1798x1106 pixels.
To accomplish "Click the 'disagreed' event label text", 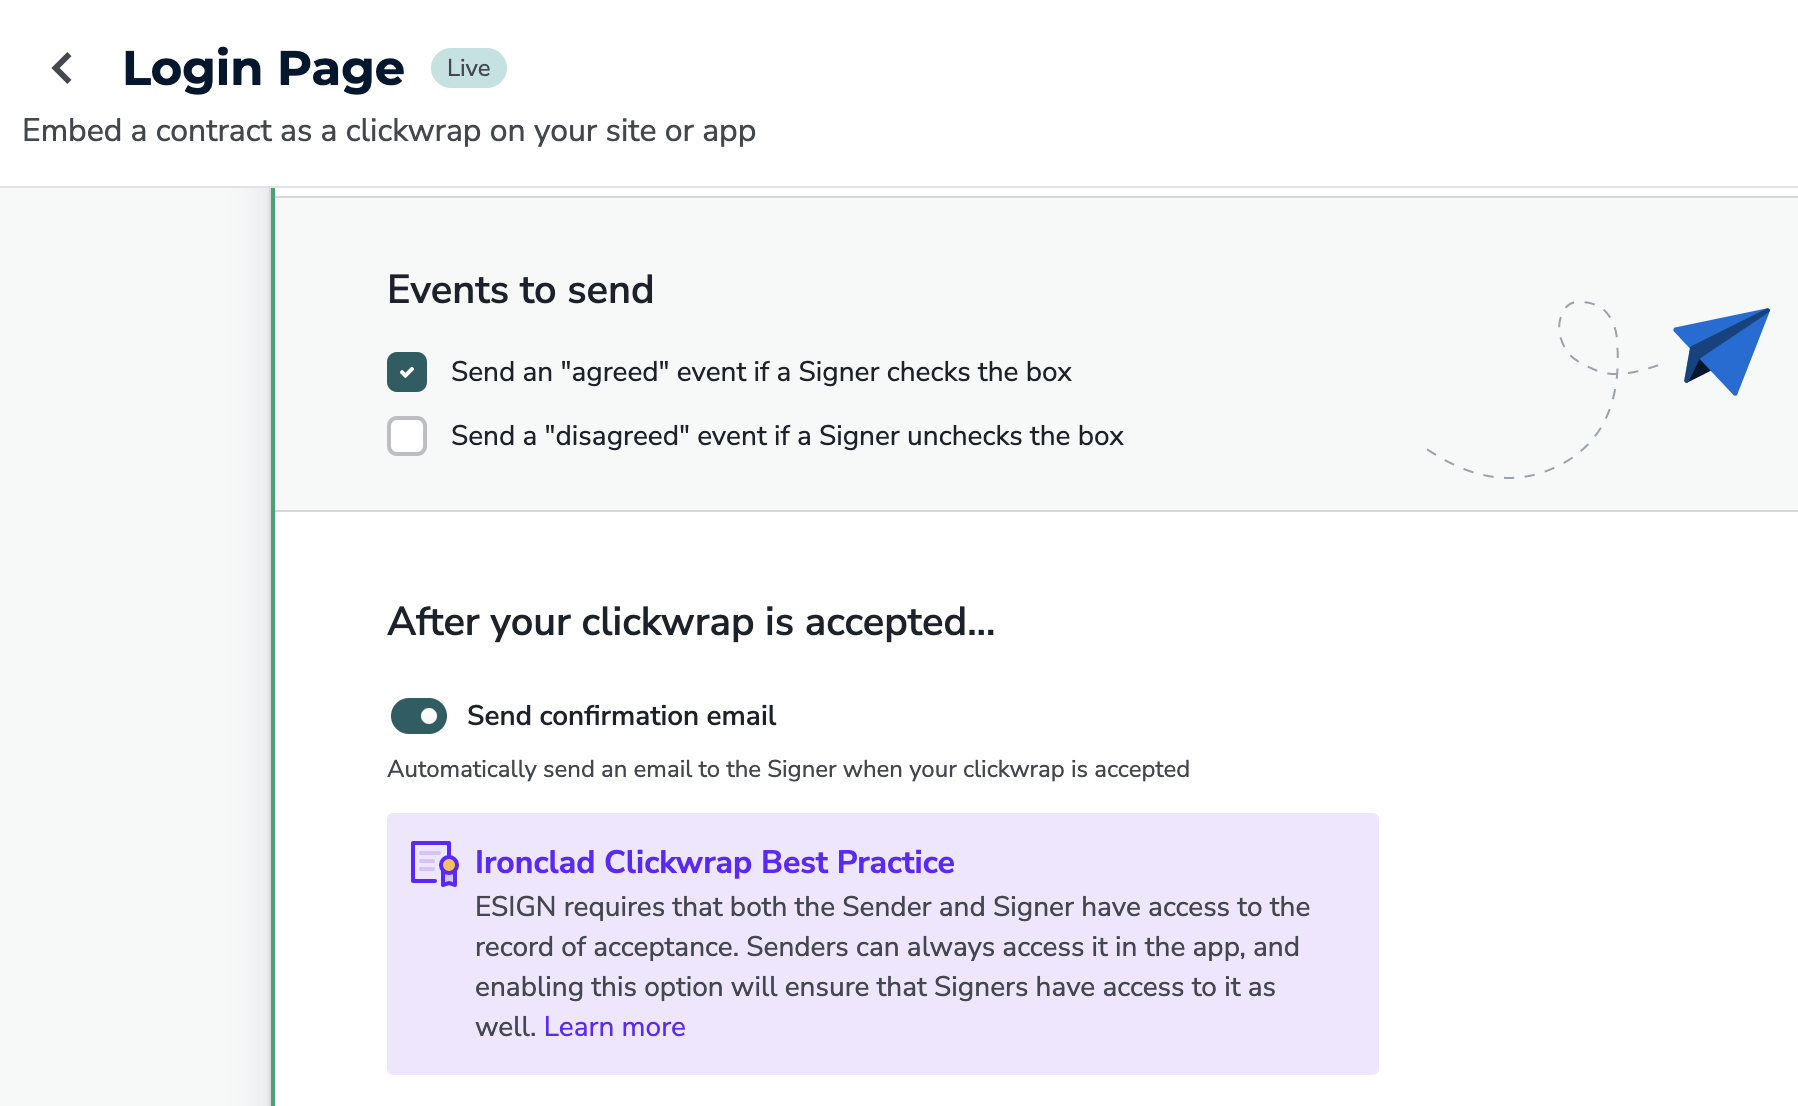I will [x=787, y=436].
